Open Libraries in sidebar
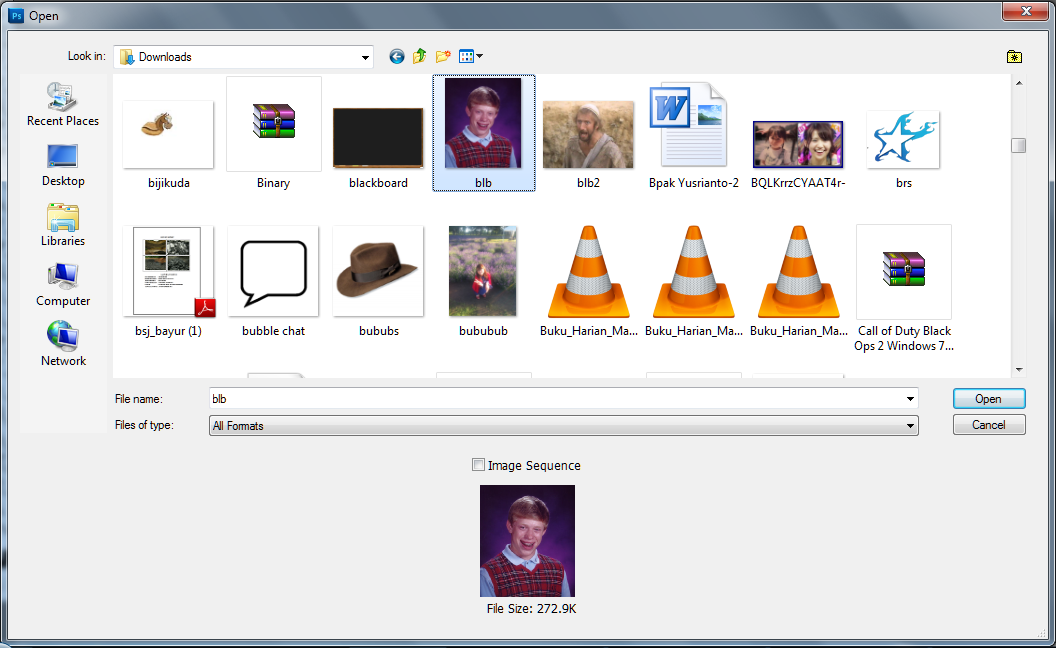 63,225
